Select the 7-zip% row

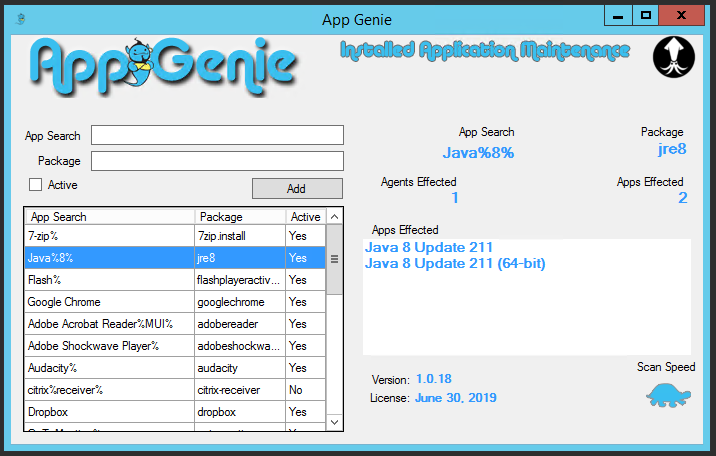point(110,236)
